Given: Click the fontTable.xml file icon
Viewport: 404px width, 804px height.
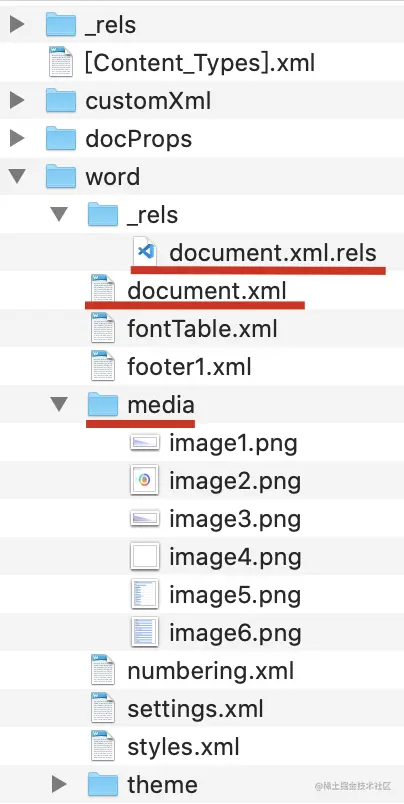Looking at the screenshot, I should pos(103,328).
